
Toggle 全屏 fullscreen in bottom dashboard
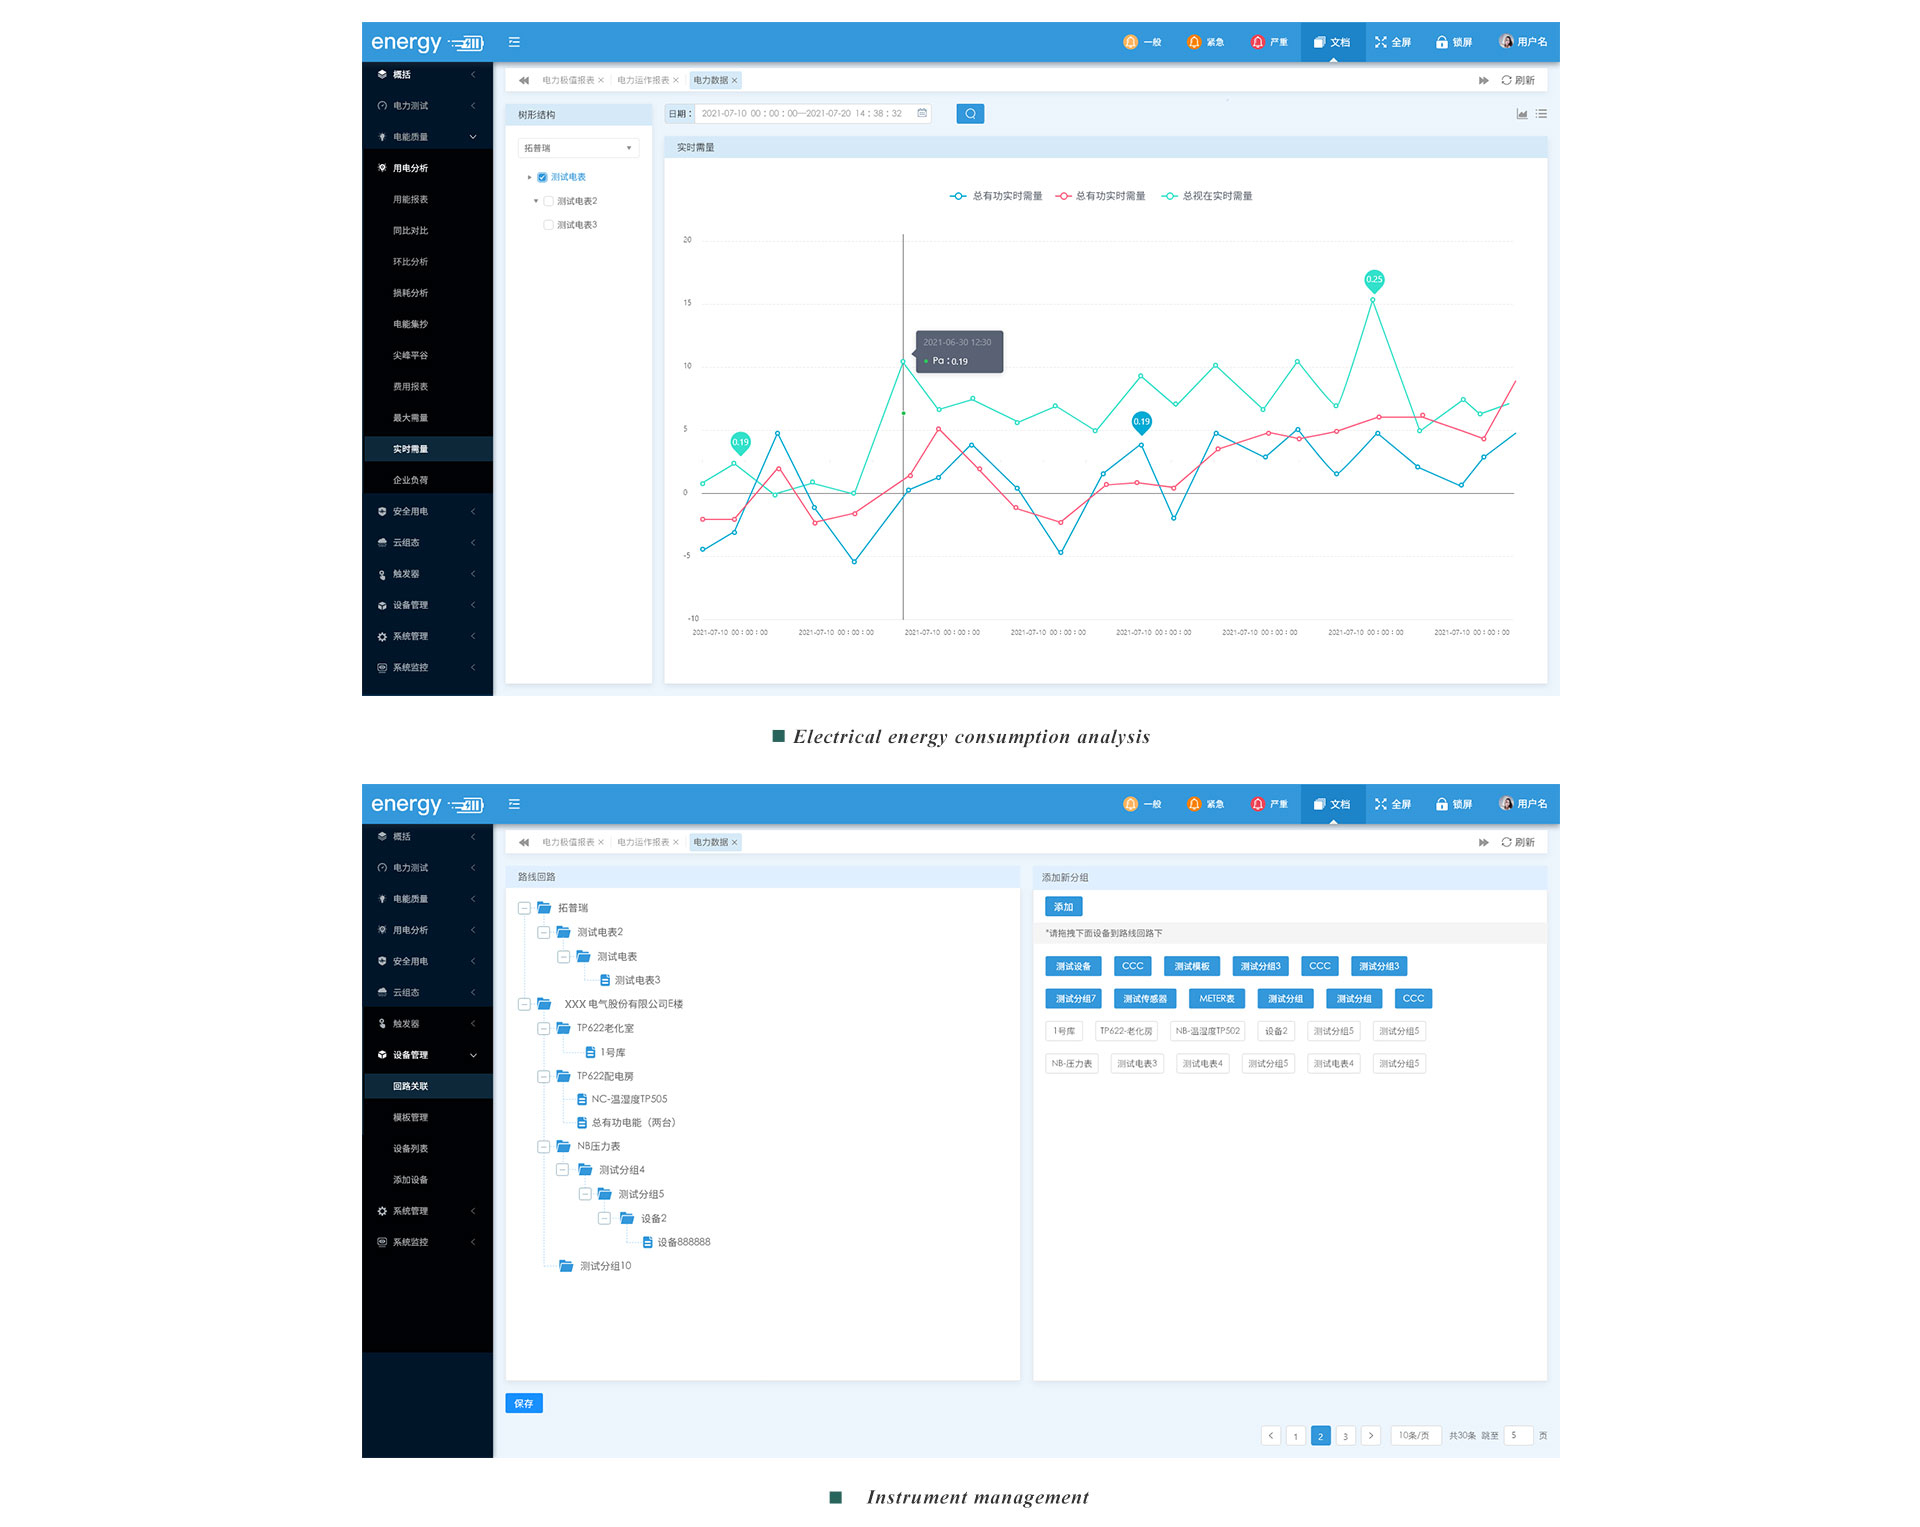[x=1393, y=804]
